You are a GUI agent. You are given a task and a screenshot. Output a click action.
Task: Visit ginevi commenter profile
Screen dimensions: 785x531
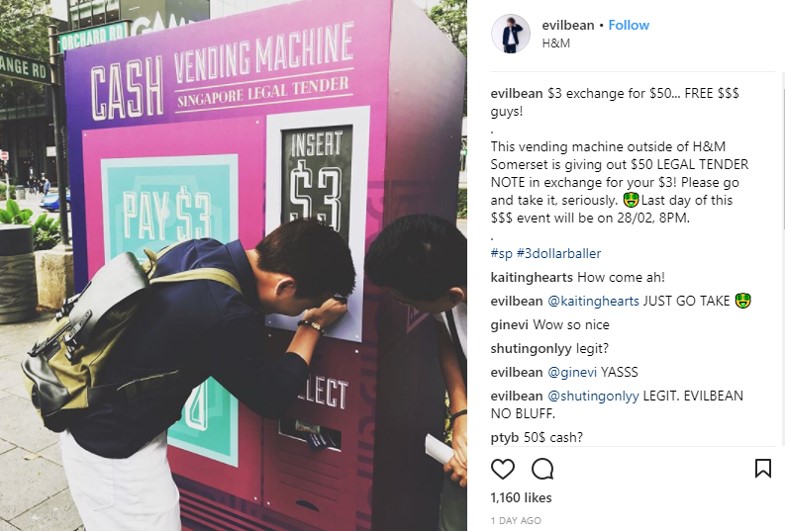[x=509, y=325]
